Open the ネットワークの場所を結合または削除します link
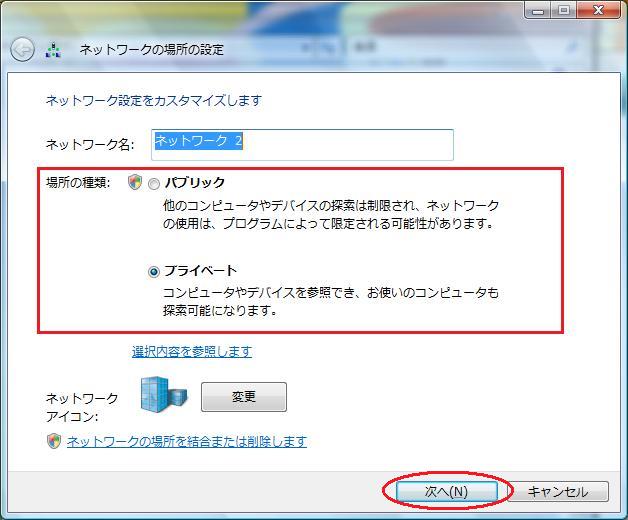Image resolution: width=628 pixels, height=520 pixels. click(x=186, y=441)
